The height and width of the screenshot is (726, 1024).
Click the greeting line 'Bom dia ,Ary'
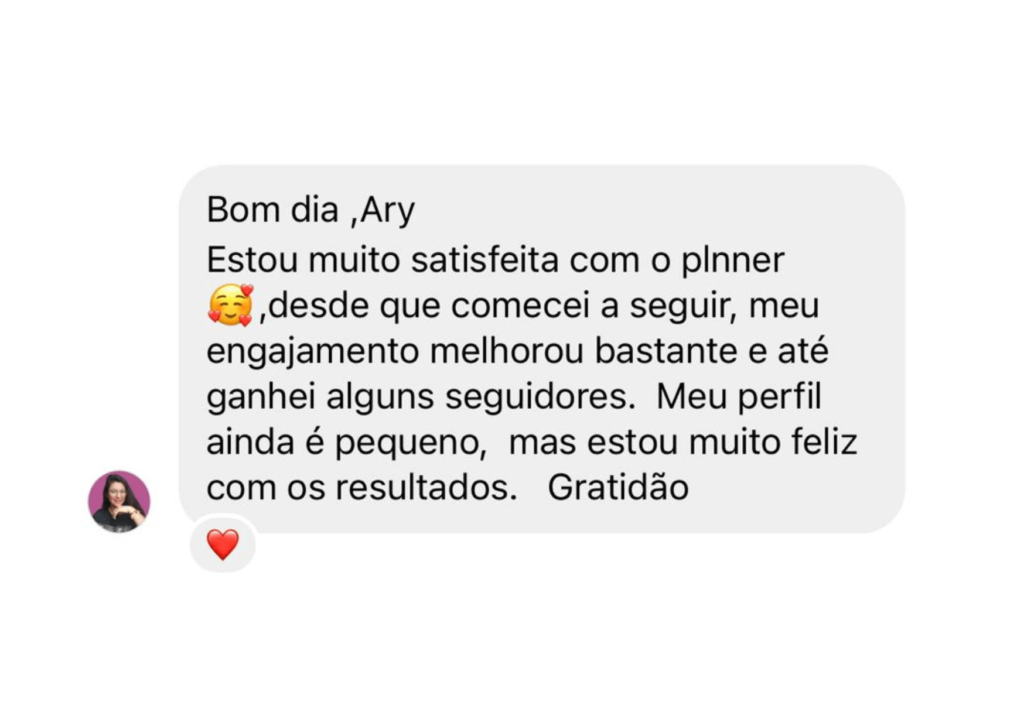(311, 210)
